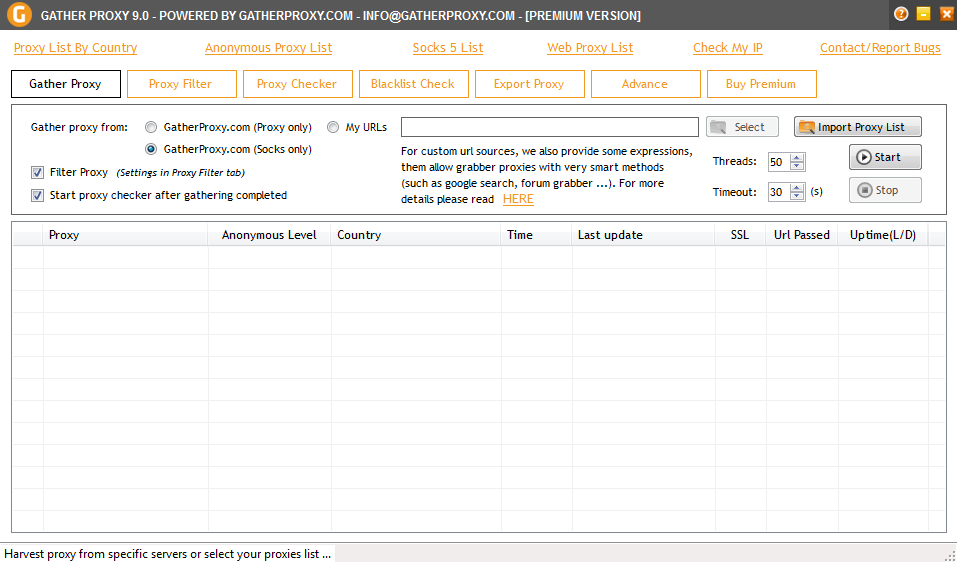Decrease Threads value with down arrow
The height and width of the screenshot is (562, 957).
[796, 165]
